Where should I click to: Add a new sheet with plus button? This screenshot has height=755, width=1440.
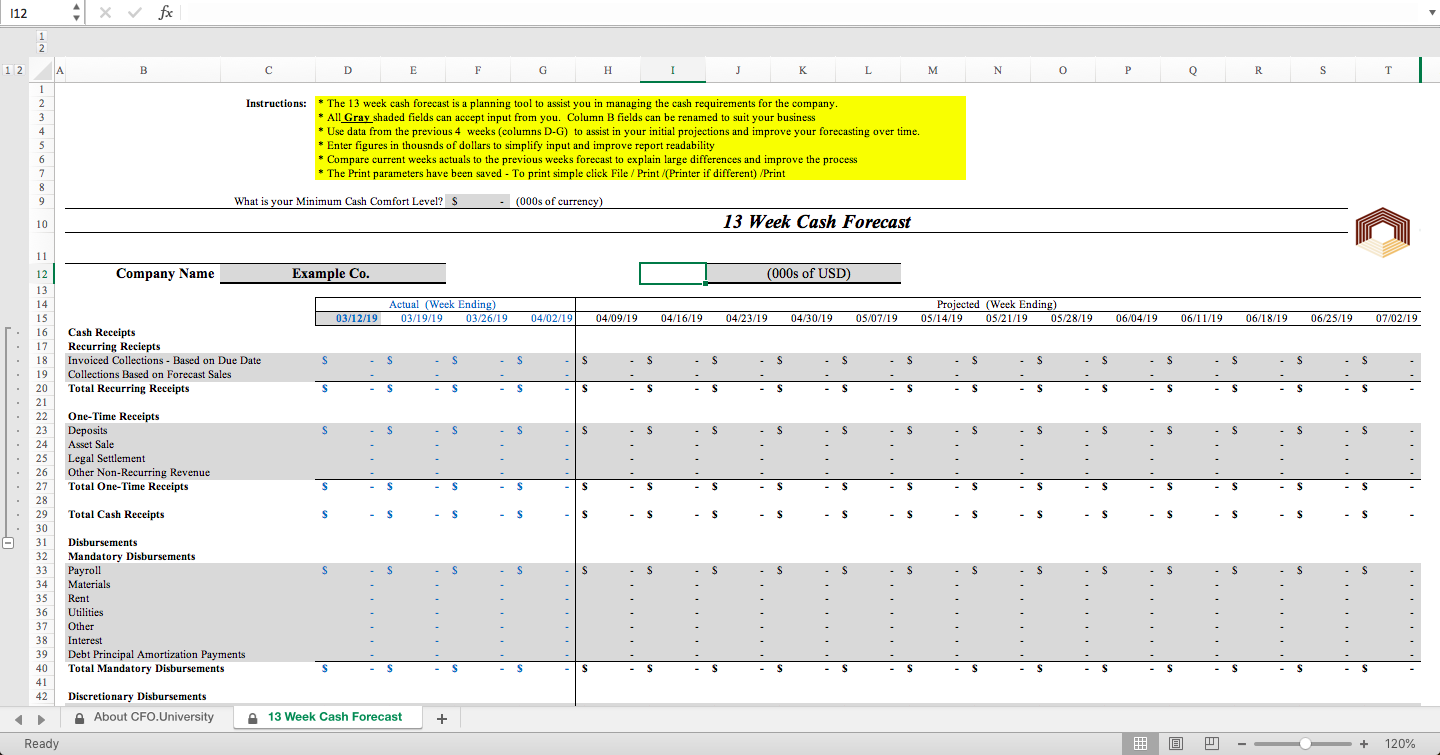click(x=441, y=718)
